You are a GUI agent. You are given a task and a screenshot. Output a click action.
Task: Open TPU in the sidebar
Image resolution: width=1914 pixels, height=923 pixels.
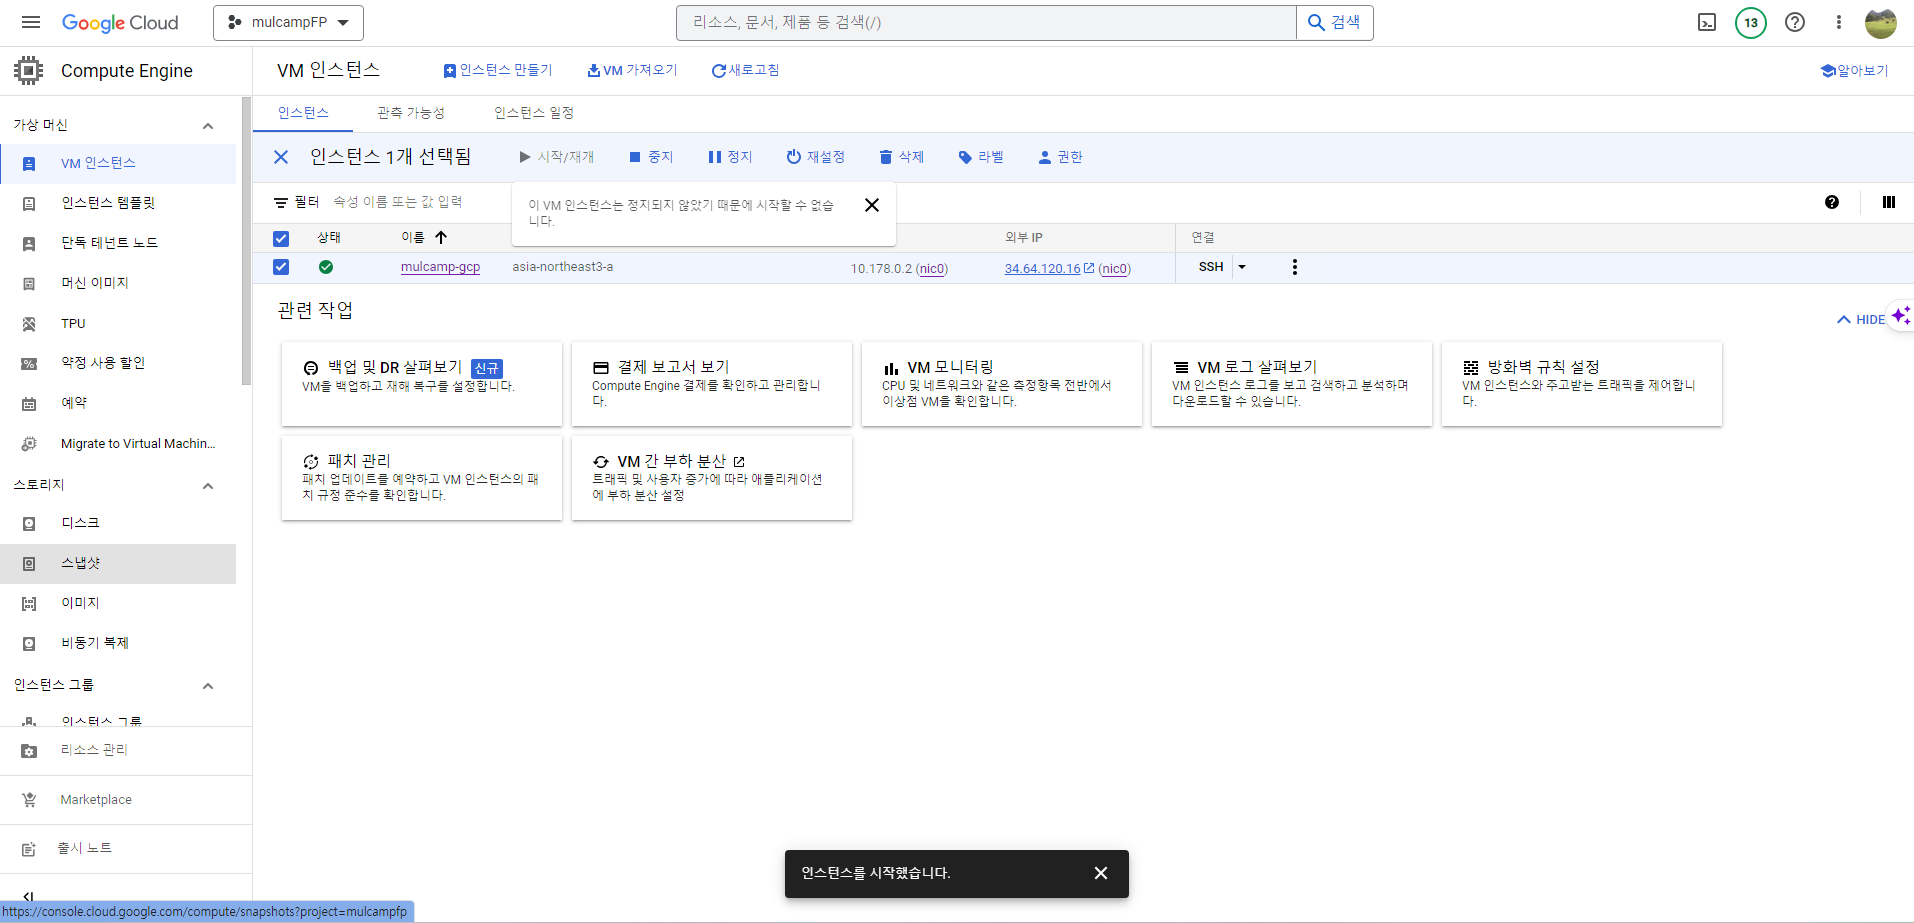tap(118, 323)
